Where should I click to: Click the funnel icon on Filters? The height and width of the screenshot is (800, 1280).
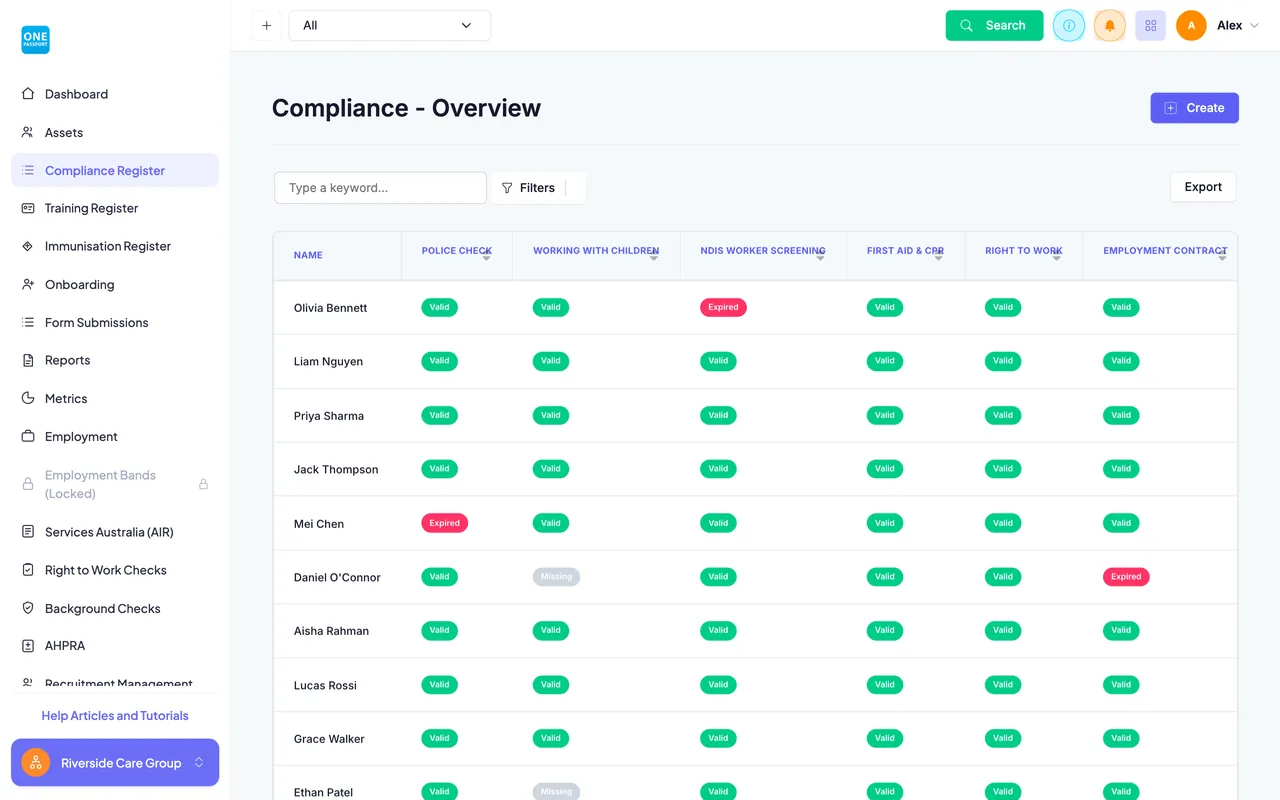pyautogui.click(x=507, y=188)
